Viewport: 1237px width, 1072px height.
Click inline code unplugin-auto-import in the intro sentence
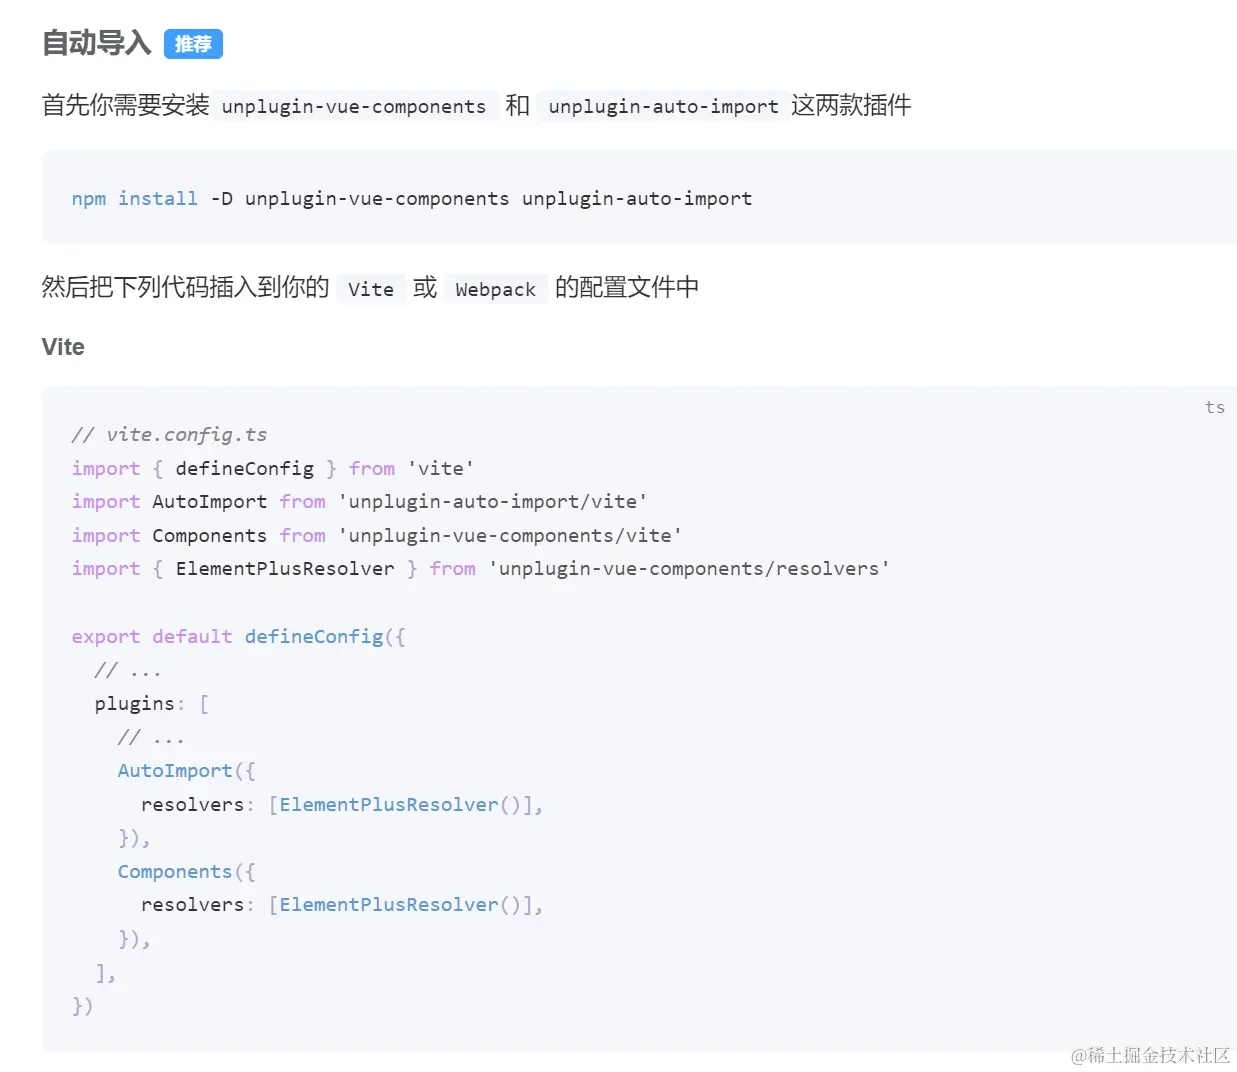tap(663, 106)
